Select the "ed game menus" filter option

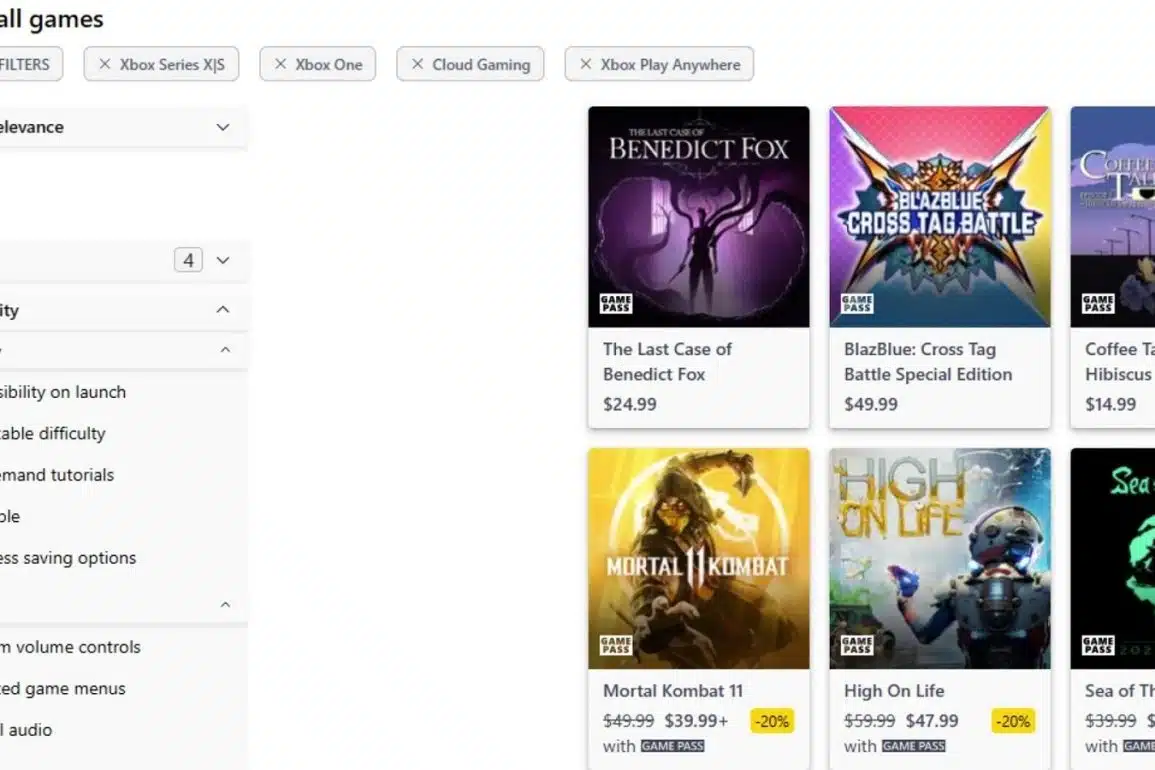tap(63, 688)
